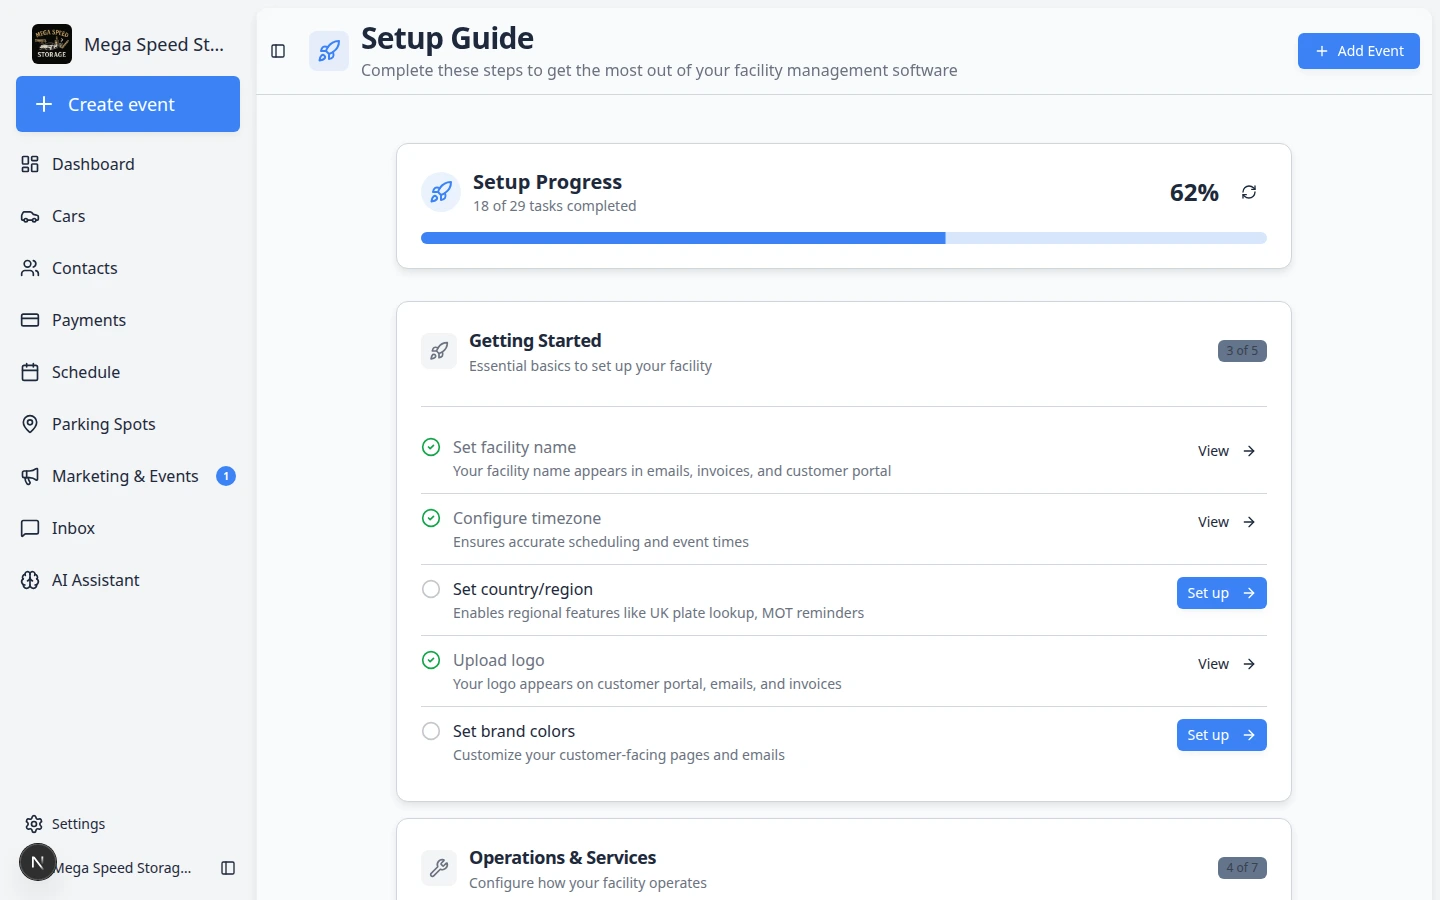Screen dimensions: 1440x900
Task: Collapse sidebar using bottom panel icon
Action: pyautogui.click(x=228, y=868)
